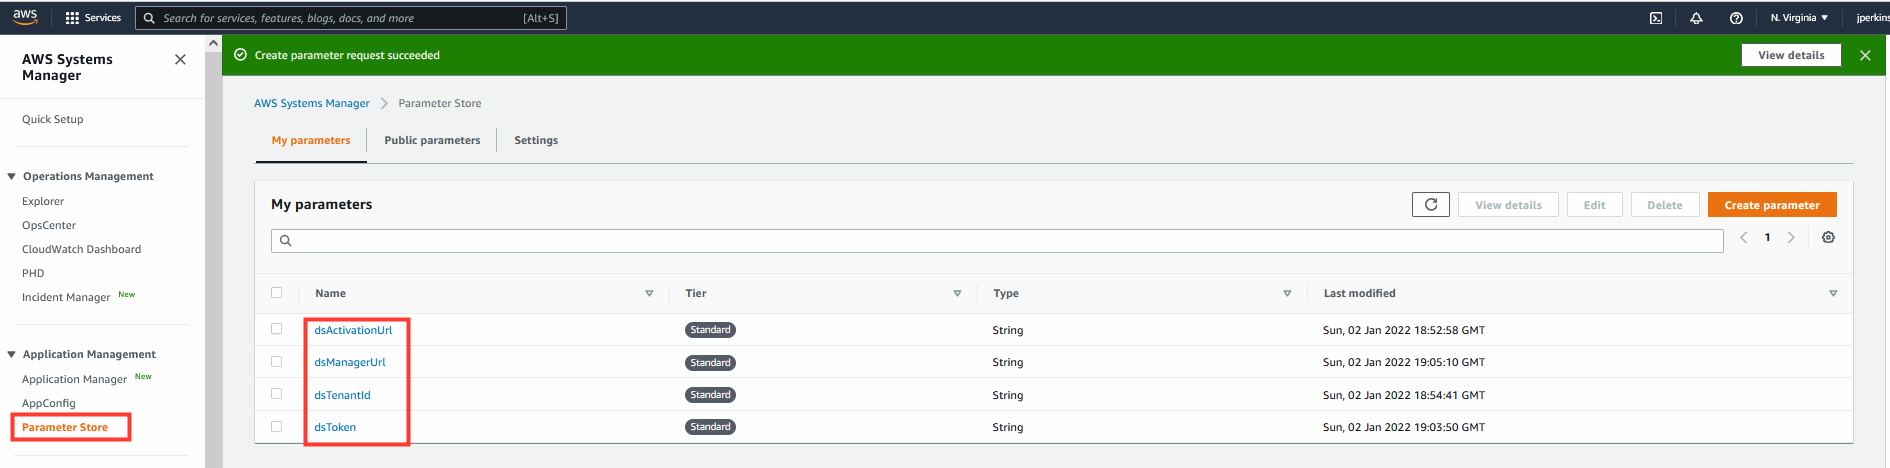Viewport: 1890px width, 468px height.
Task: Focus the My parameters search field
Action: [x=997, y=241]
